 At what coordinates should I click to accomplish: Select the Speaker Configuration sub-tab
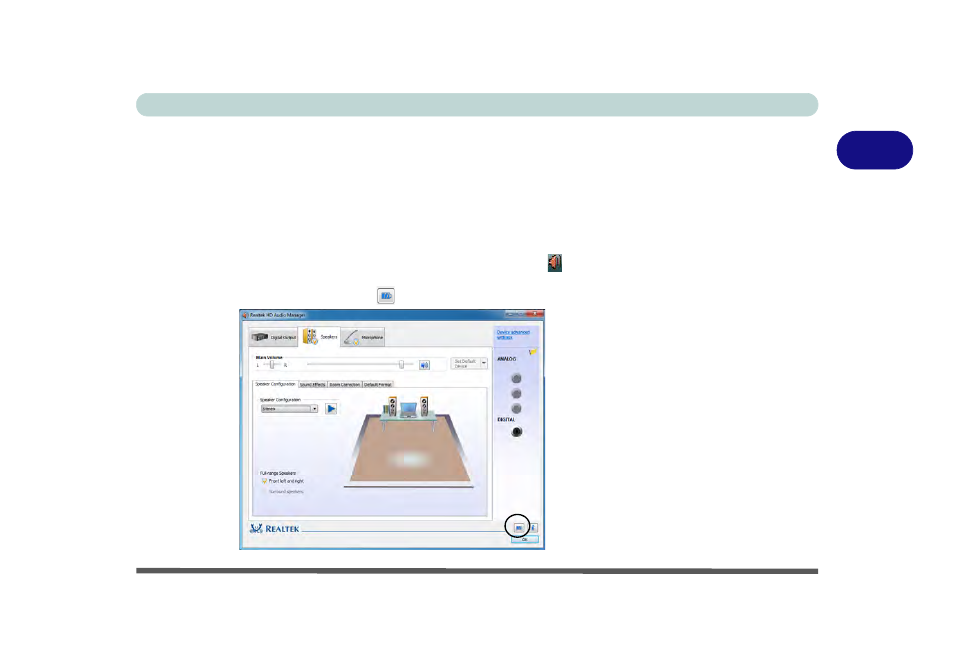(275, 384)
